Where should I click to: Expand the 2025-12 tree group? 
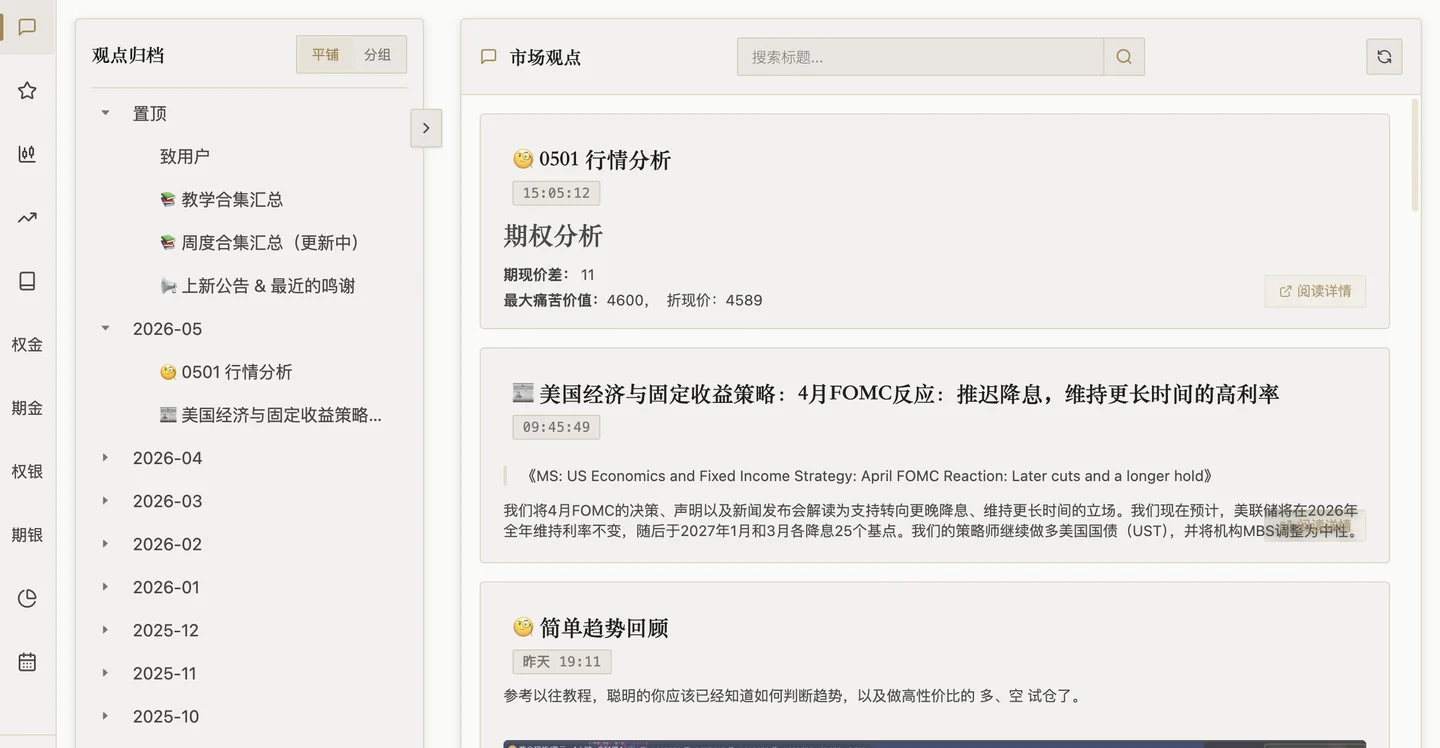pos(105,629)
